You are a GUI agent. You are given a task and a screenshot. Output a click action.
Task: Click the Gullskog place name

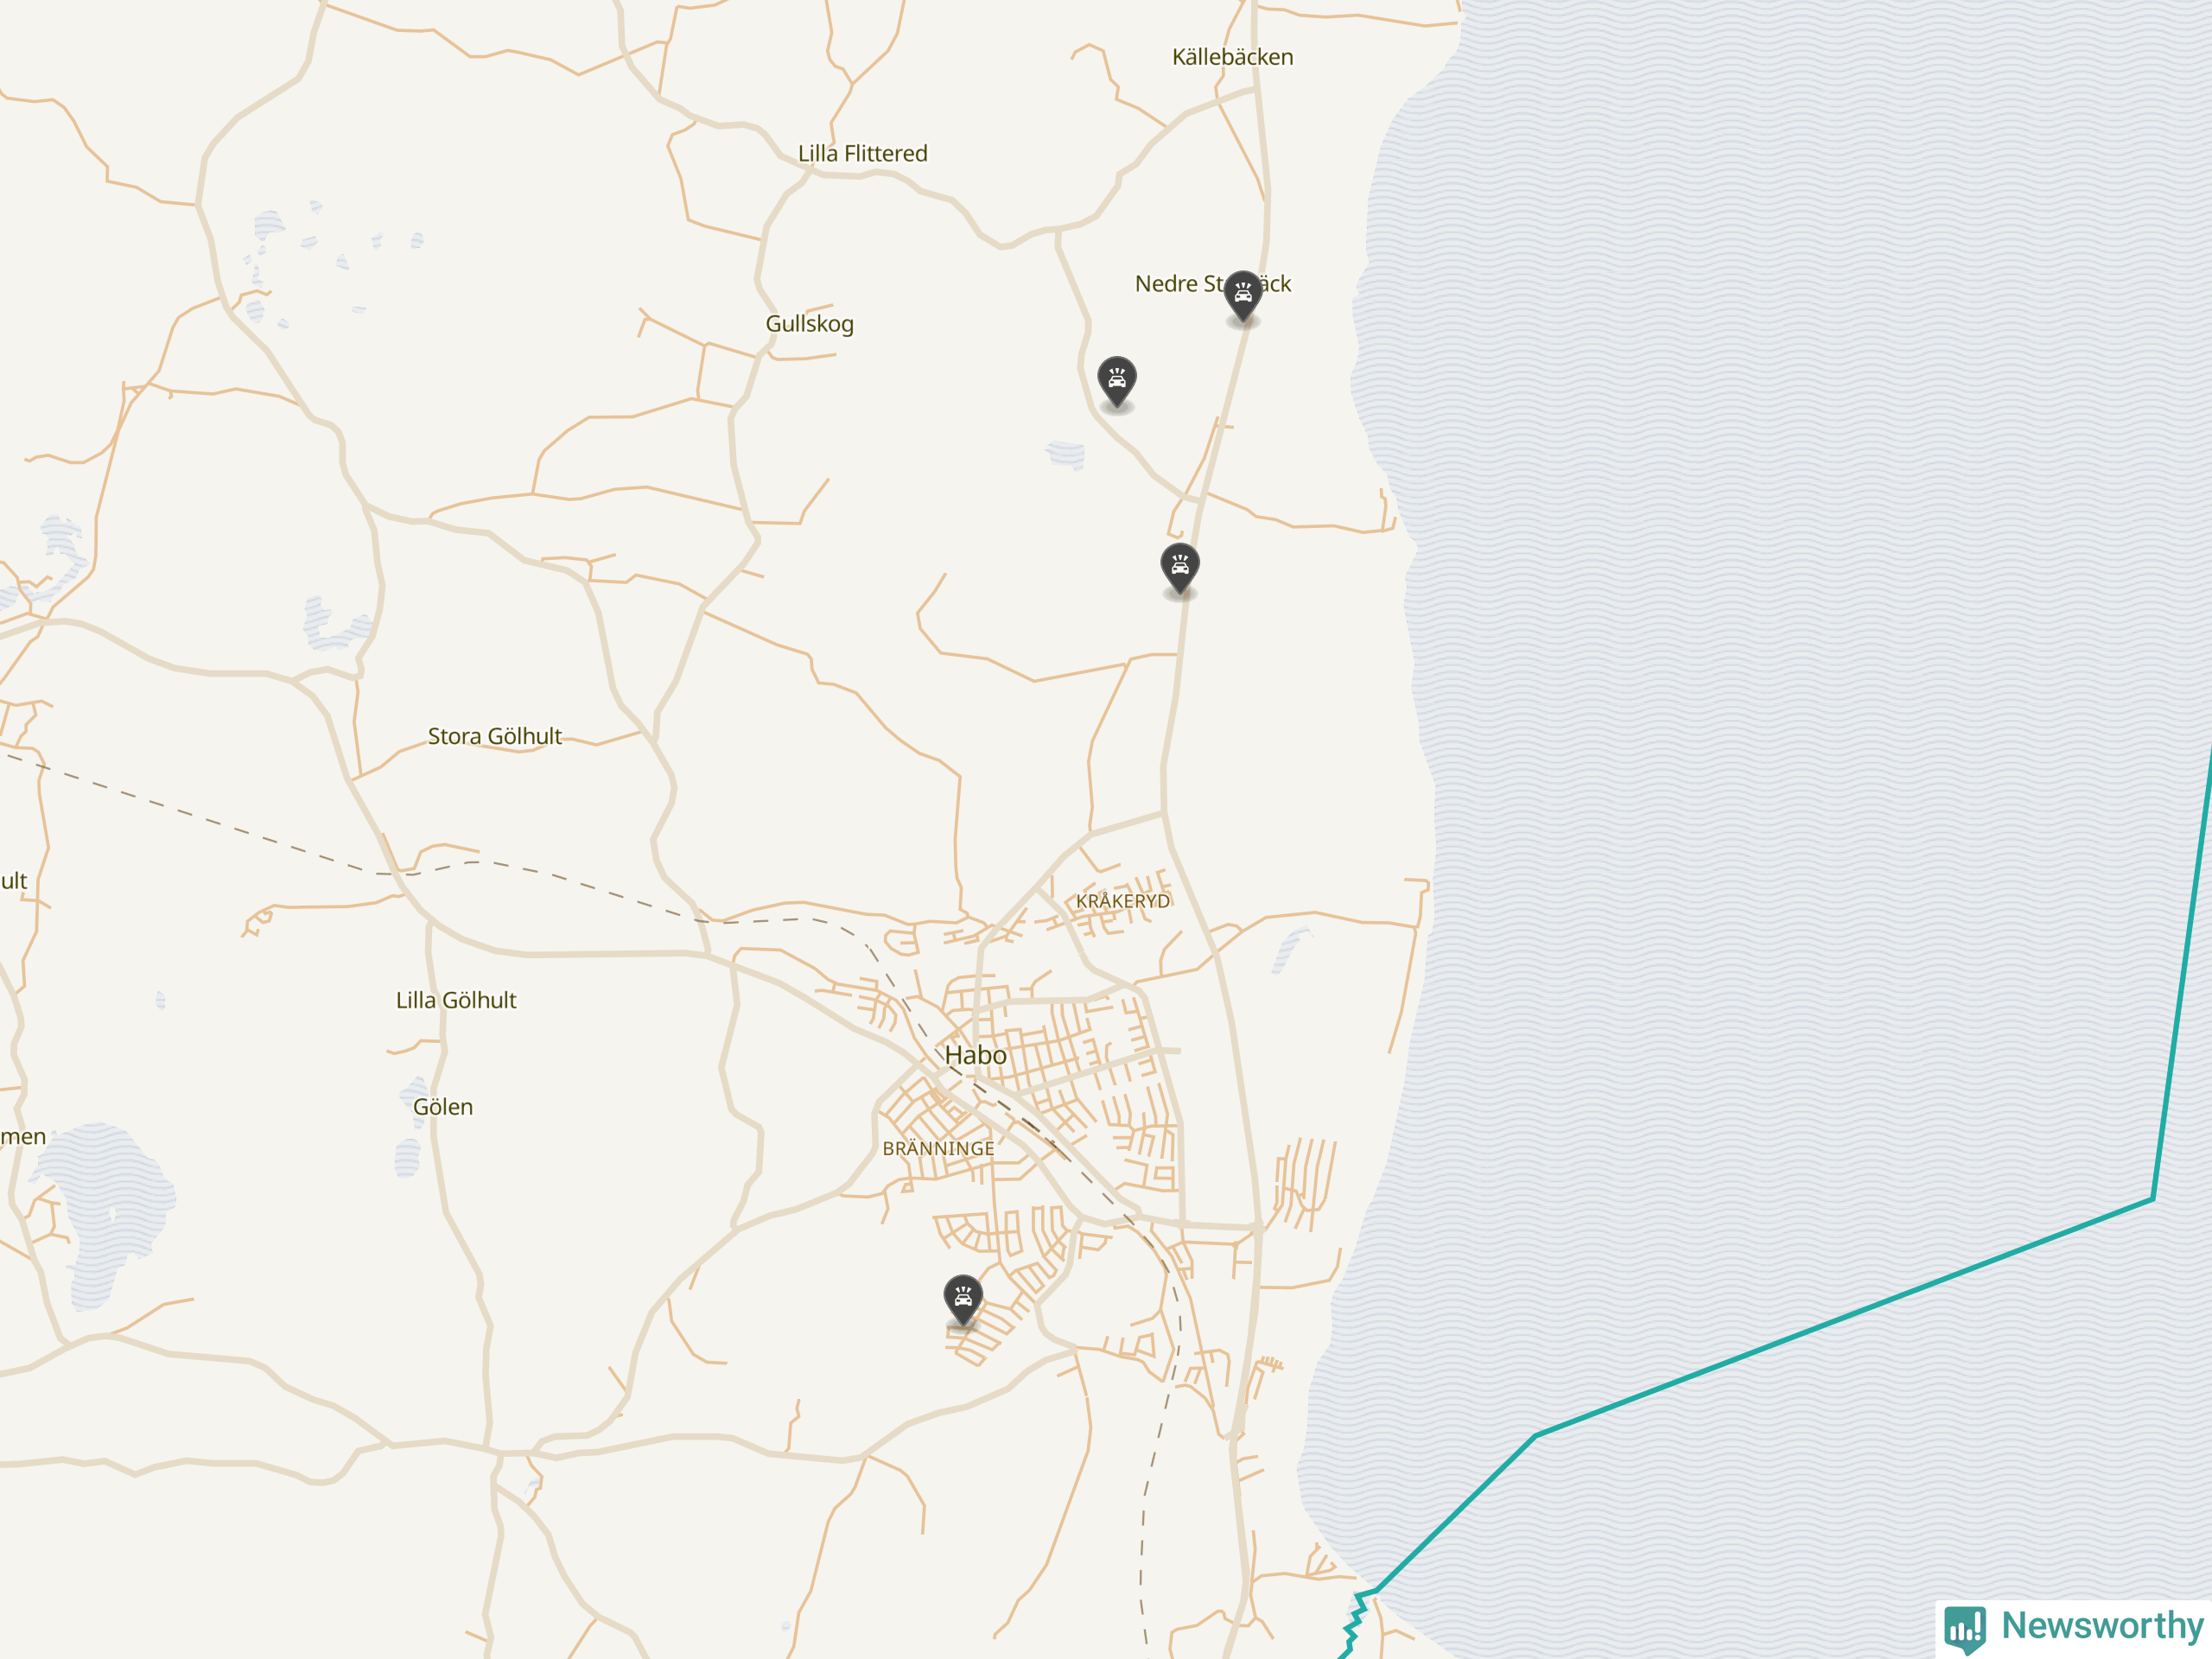(x=809, y=324)
